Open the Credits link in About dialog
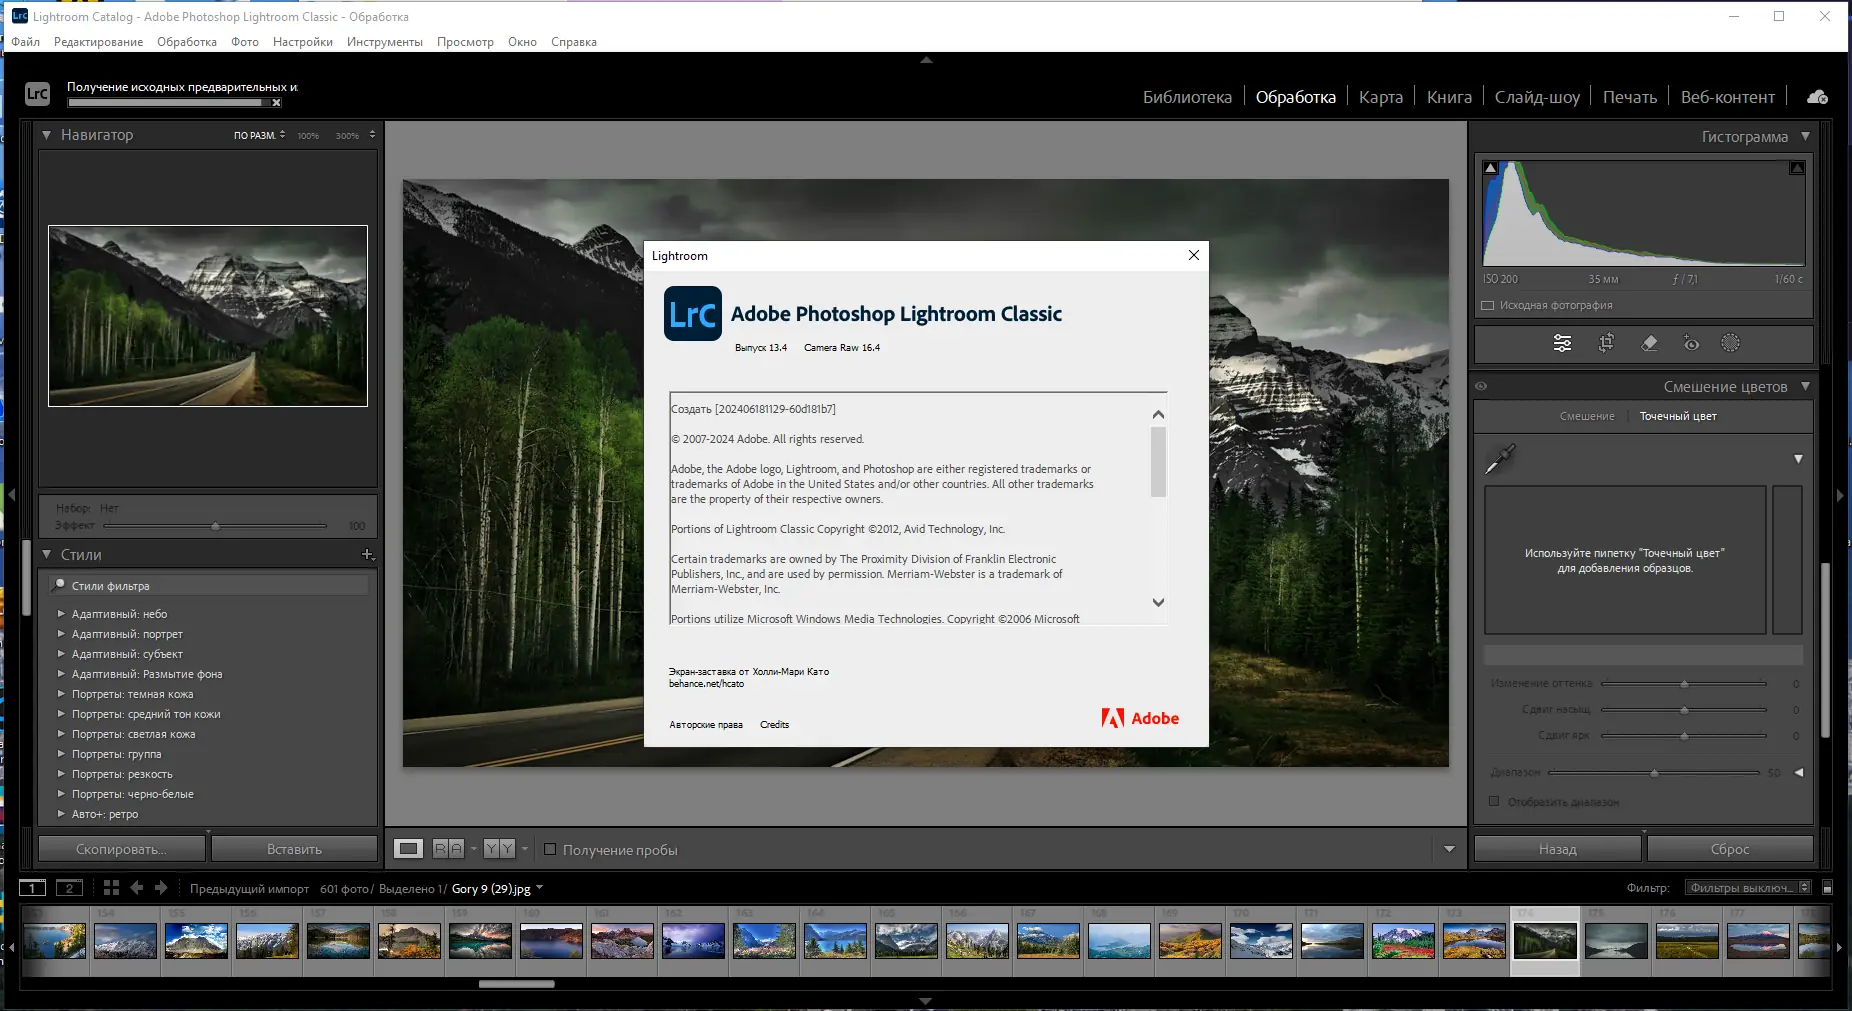 774,725
